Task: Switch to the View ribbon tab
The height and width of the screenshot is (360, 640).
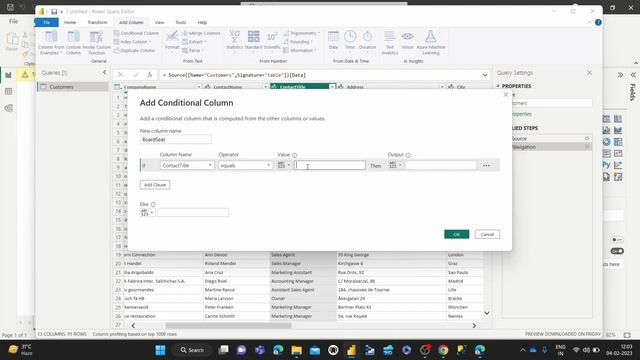Action: 160,22
